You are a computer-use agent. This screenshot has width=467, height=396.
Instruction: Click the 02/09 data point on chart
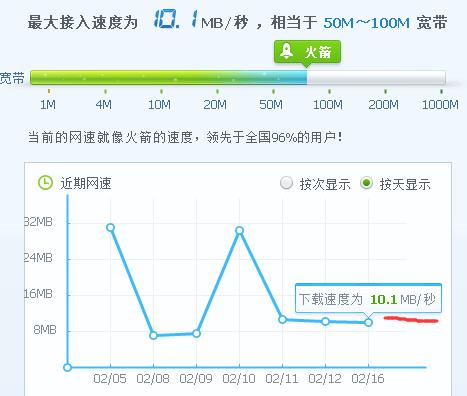tap(196, 333)
